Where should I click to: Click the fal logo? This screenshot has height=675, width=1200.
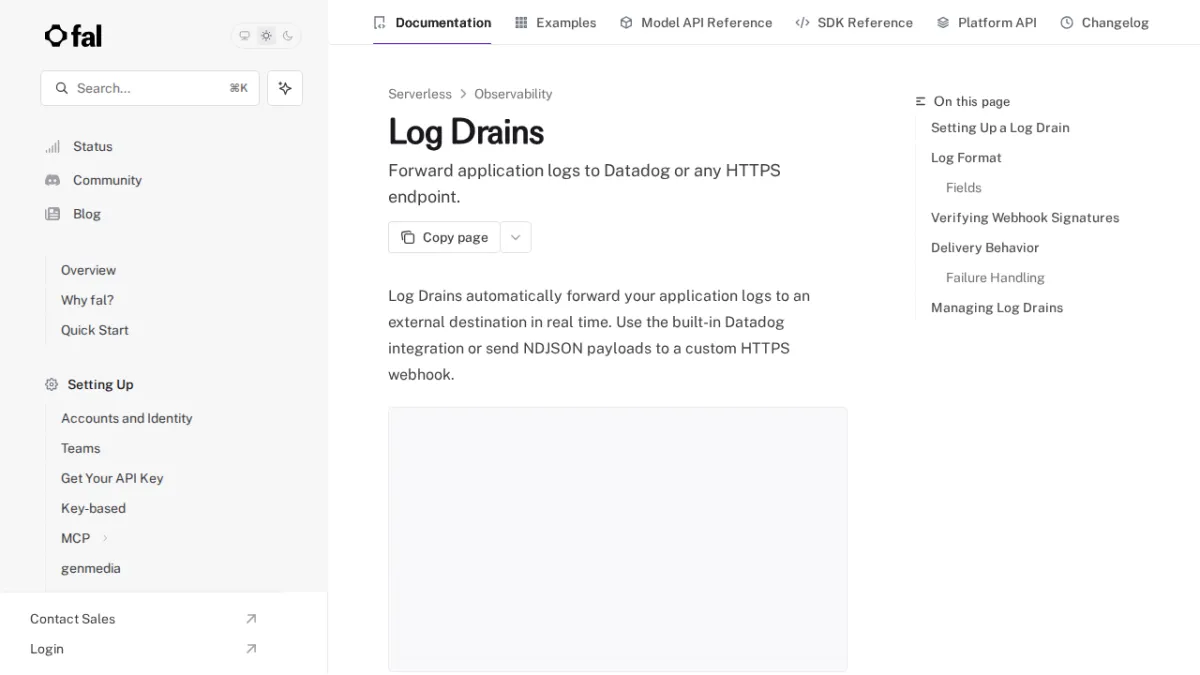pos(73,36)
